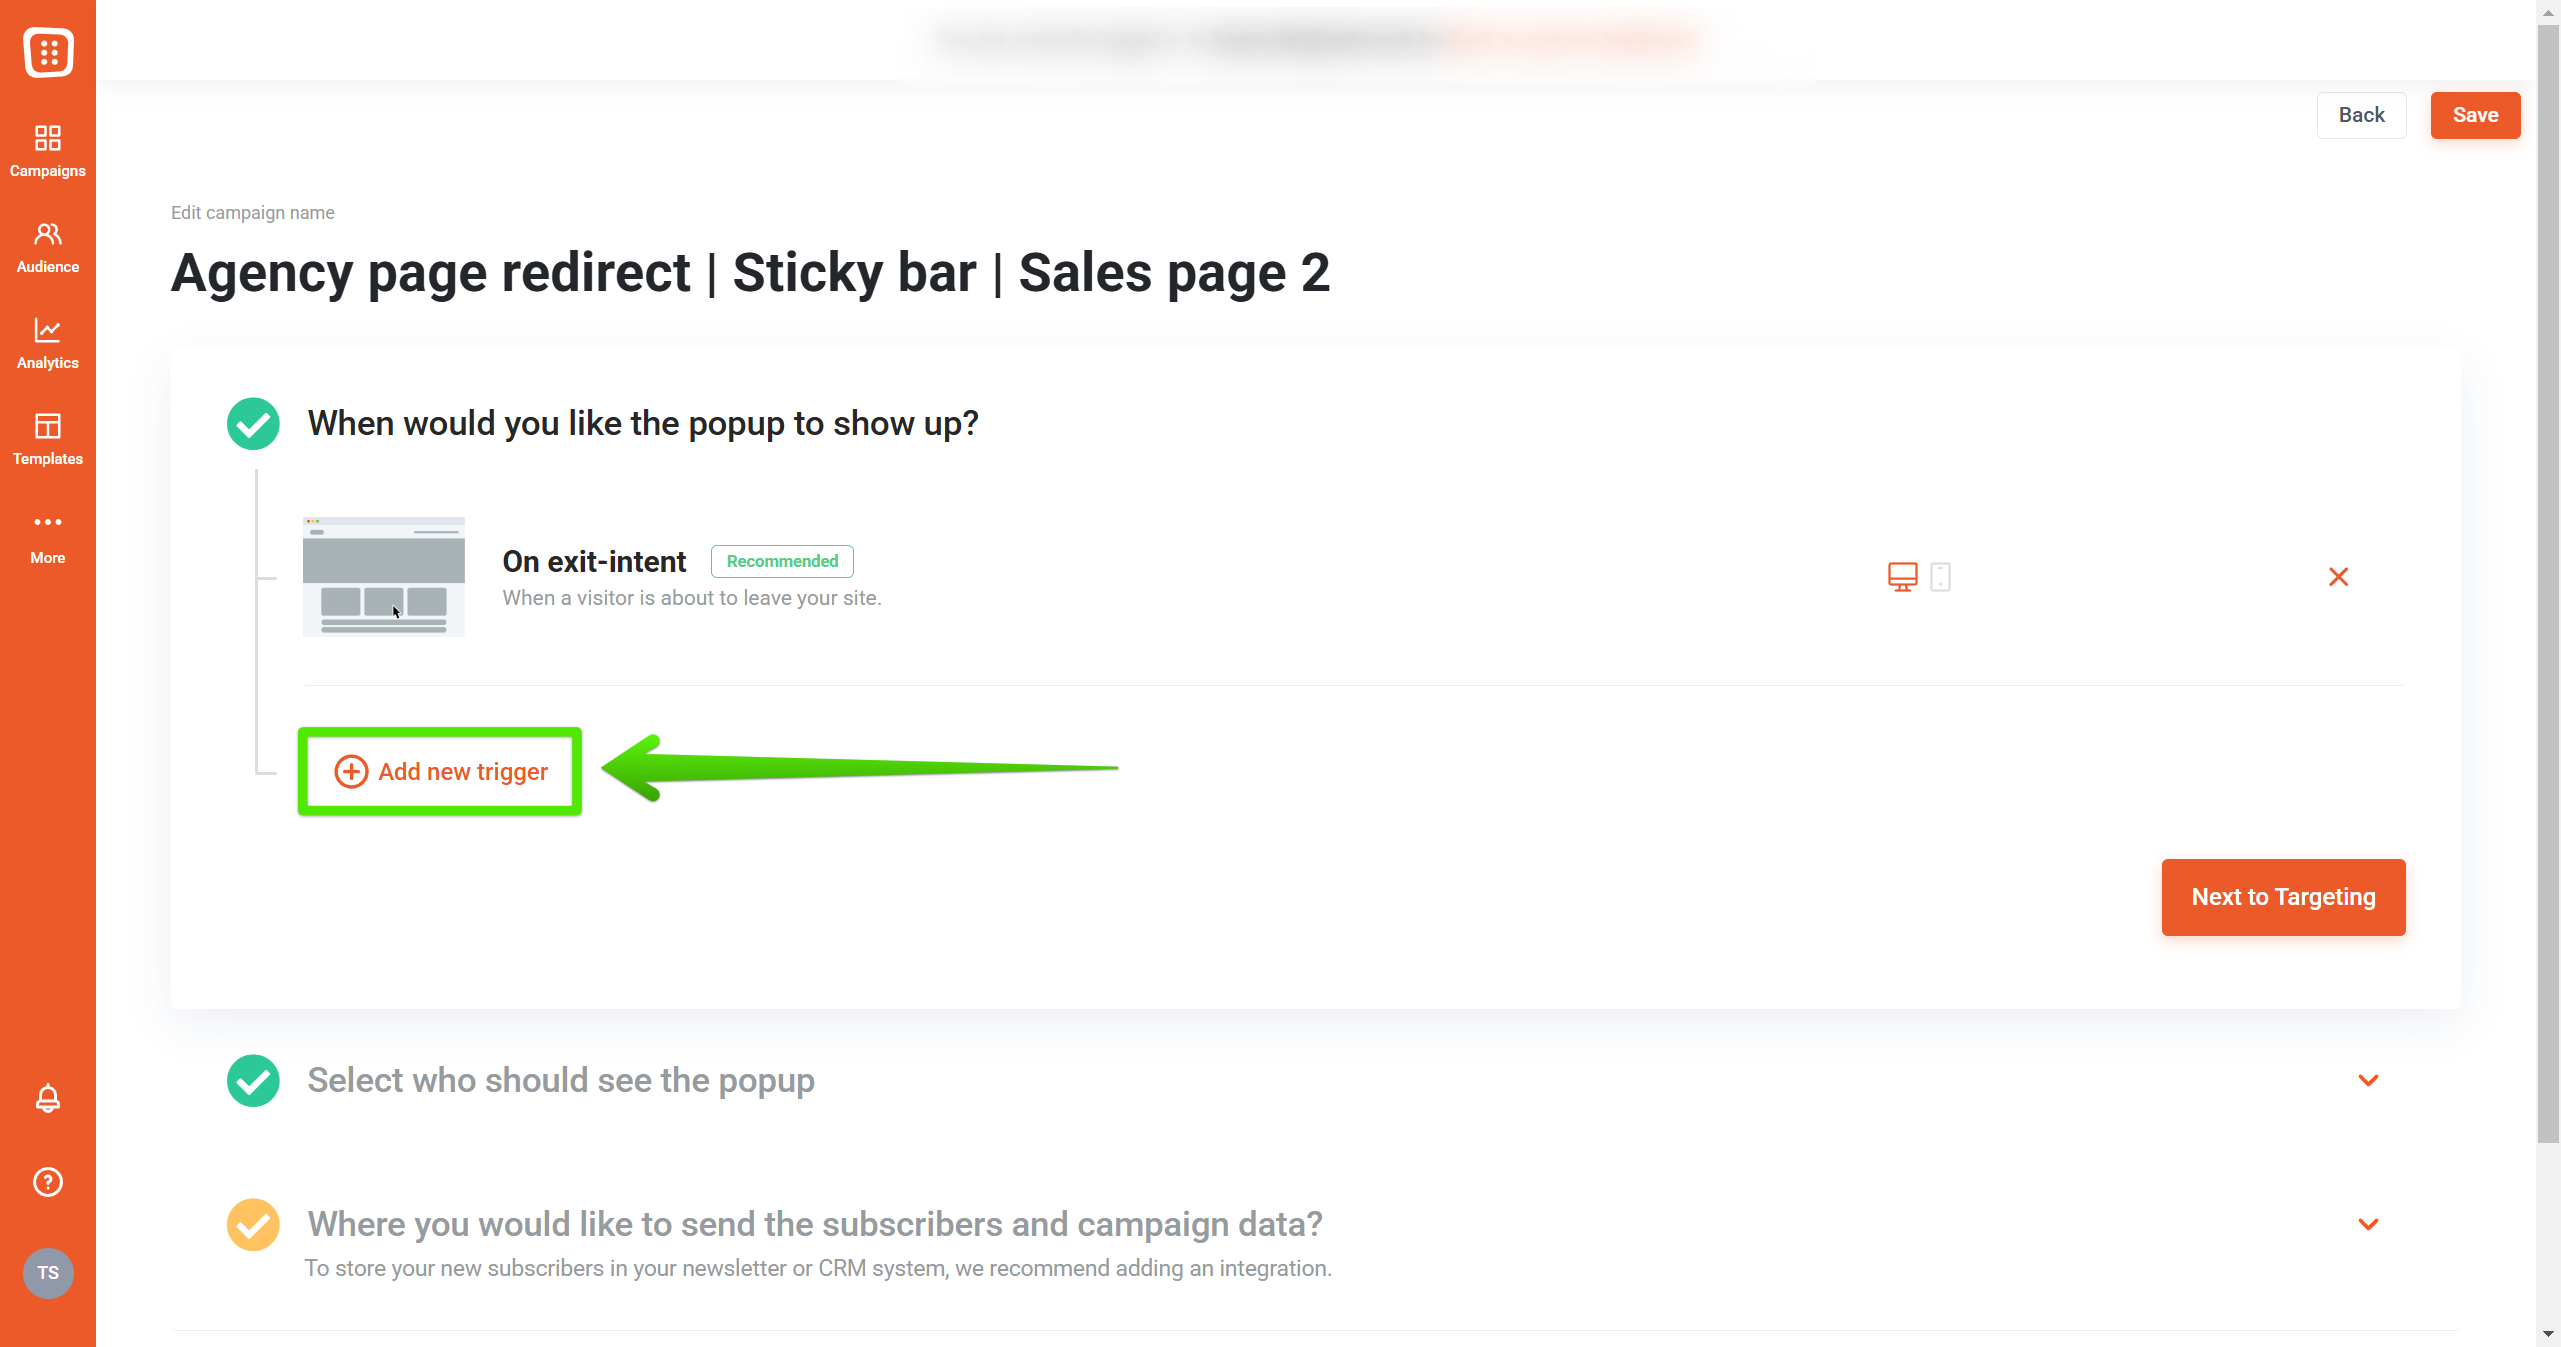Edit the campaign name title
This screenshot has width=2561, height=1347.
pos(750,273)
